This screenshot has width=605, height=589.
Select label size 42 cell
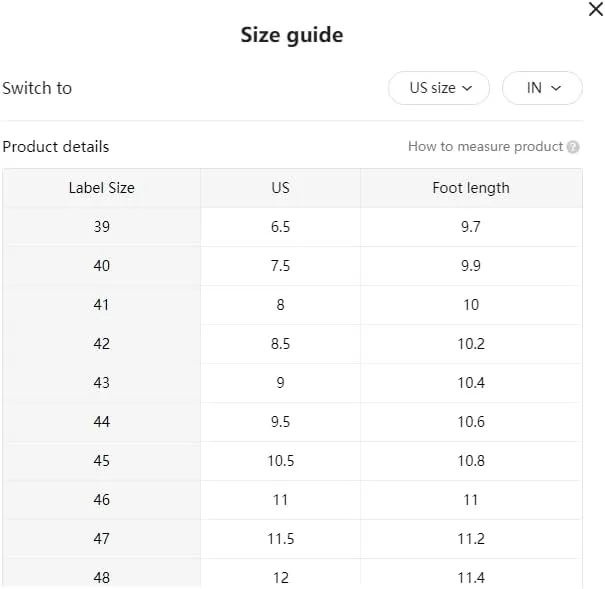102,344
